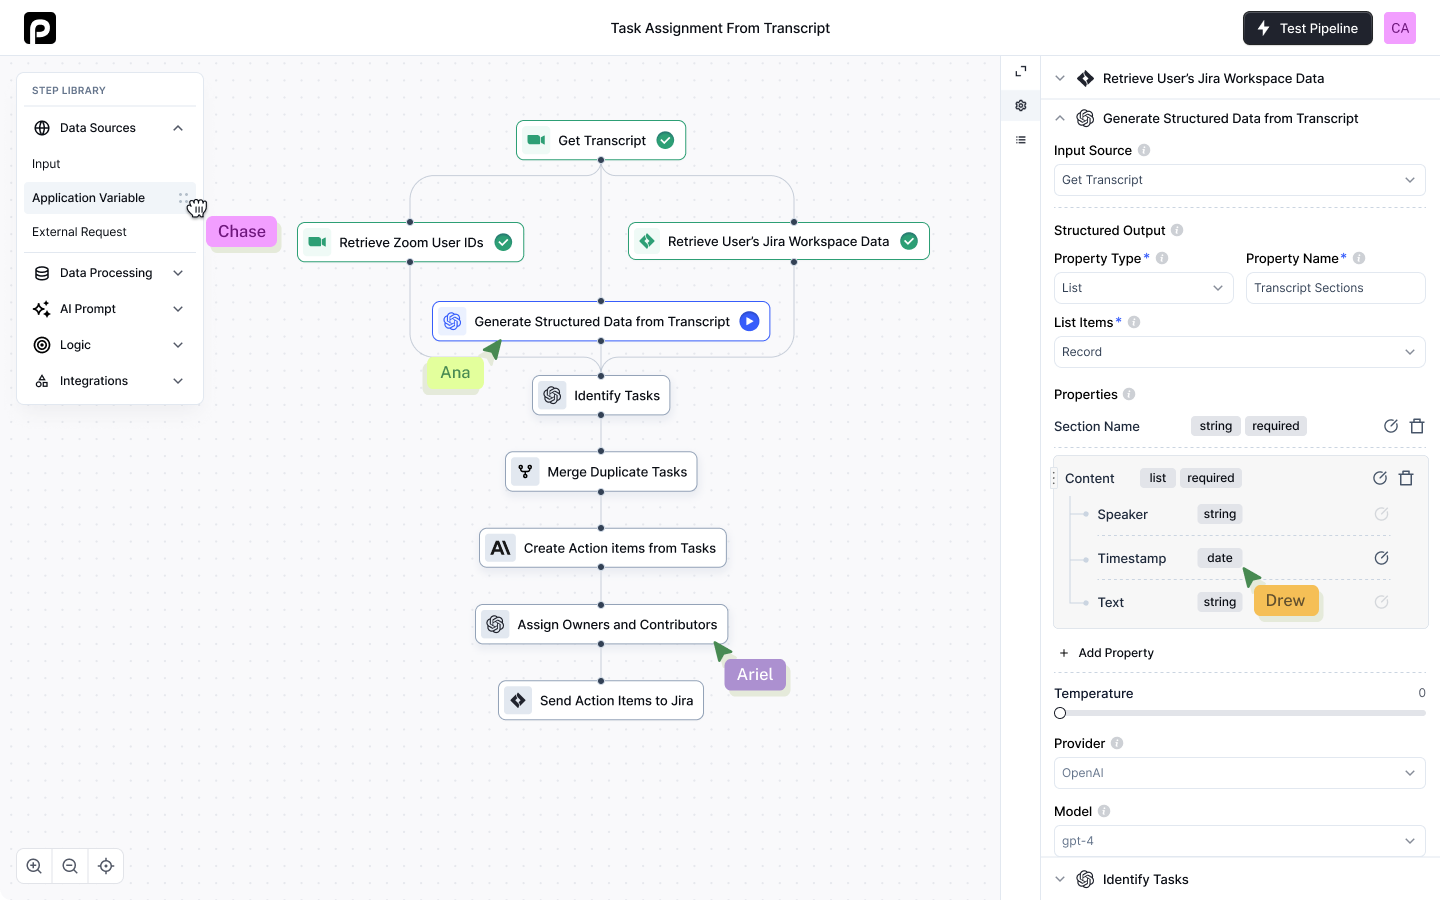Delete the Content property using trash icon
1440x900 pixels.
coord(1406,478)
